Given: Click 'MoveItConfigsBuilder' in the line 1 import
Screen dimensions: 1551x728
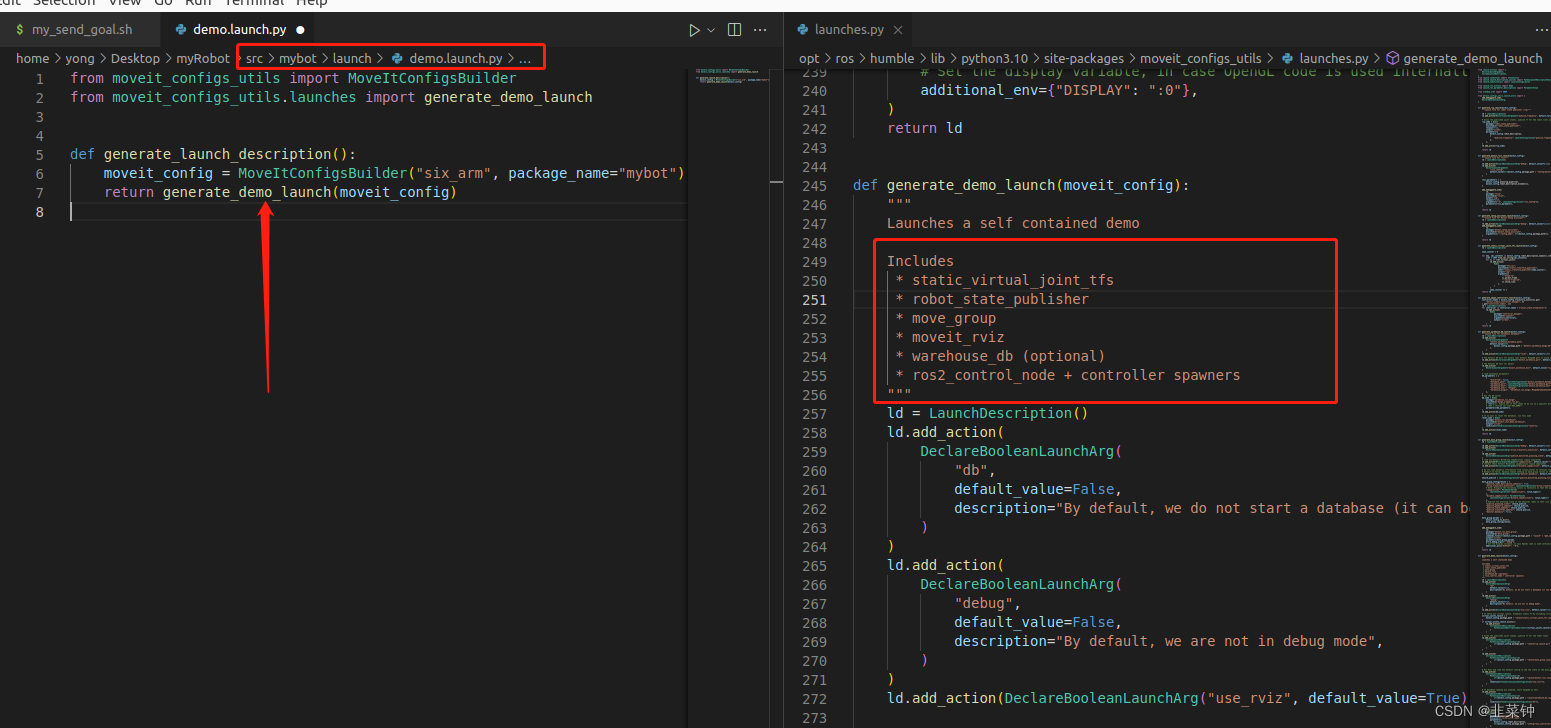Looking at the screenshot, I should click(432, 78).
